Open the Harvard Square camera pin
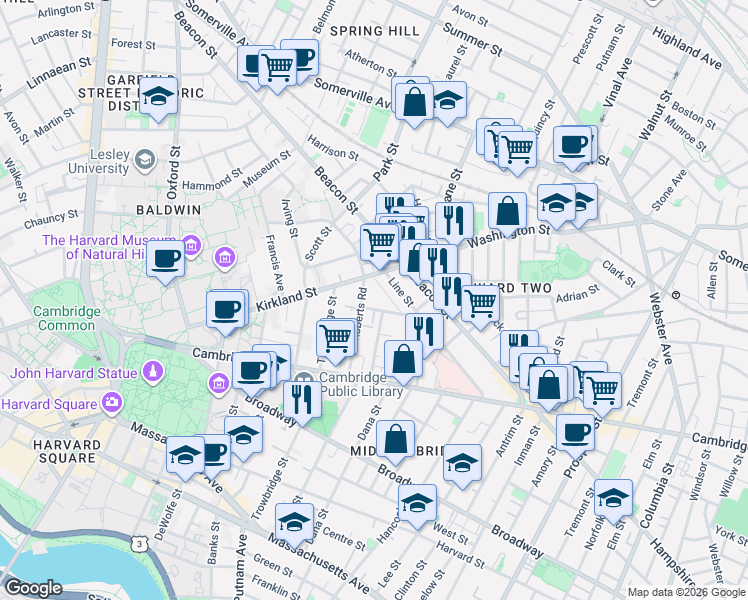This screenshot has height=600, width=748. 112,403
